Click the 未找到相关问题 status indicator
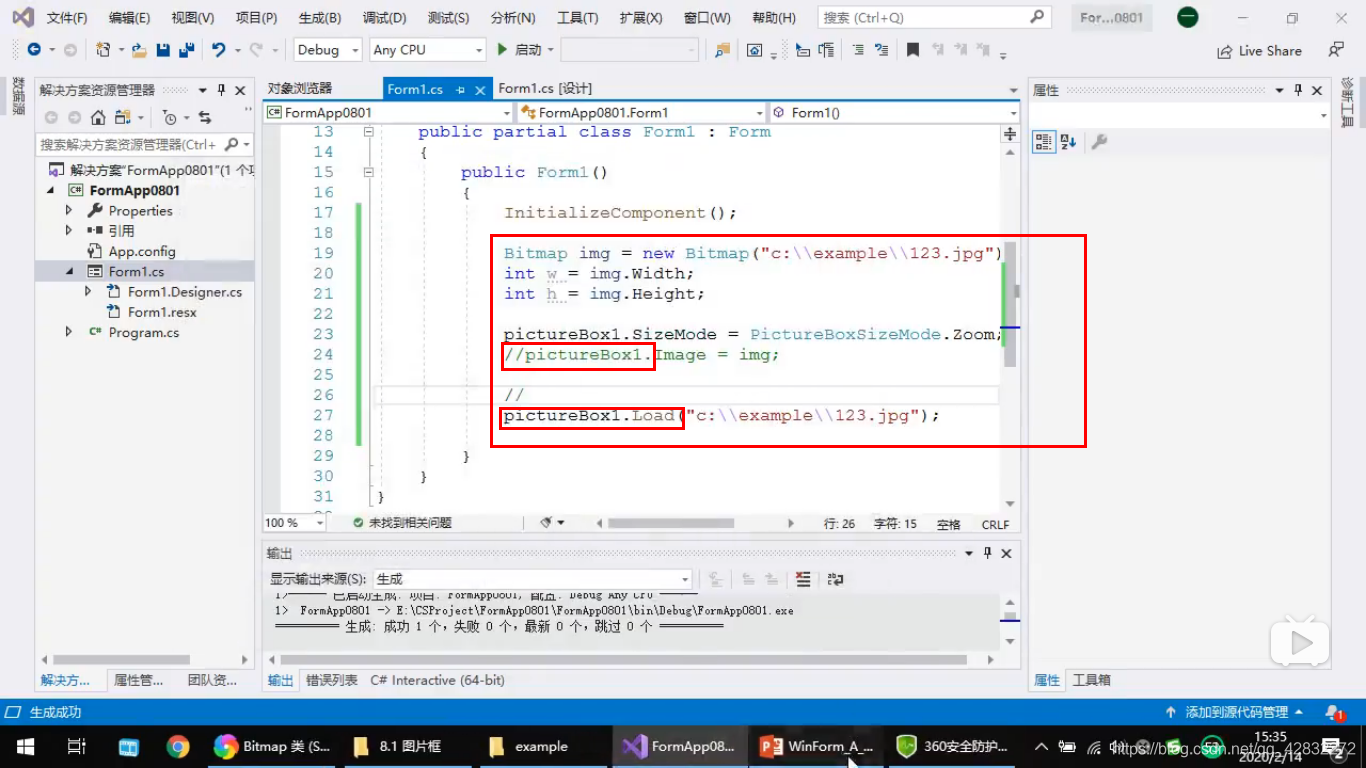Screen dimensions: 1366x768 point(402,523)
